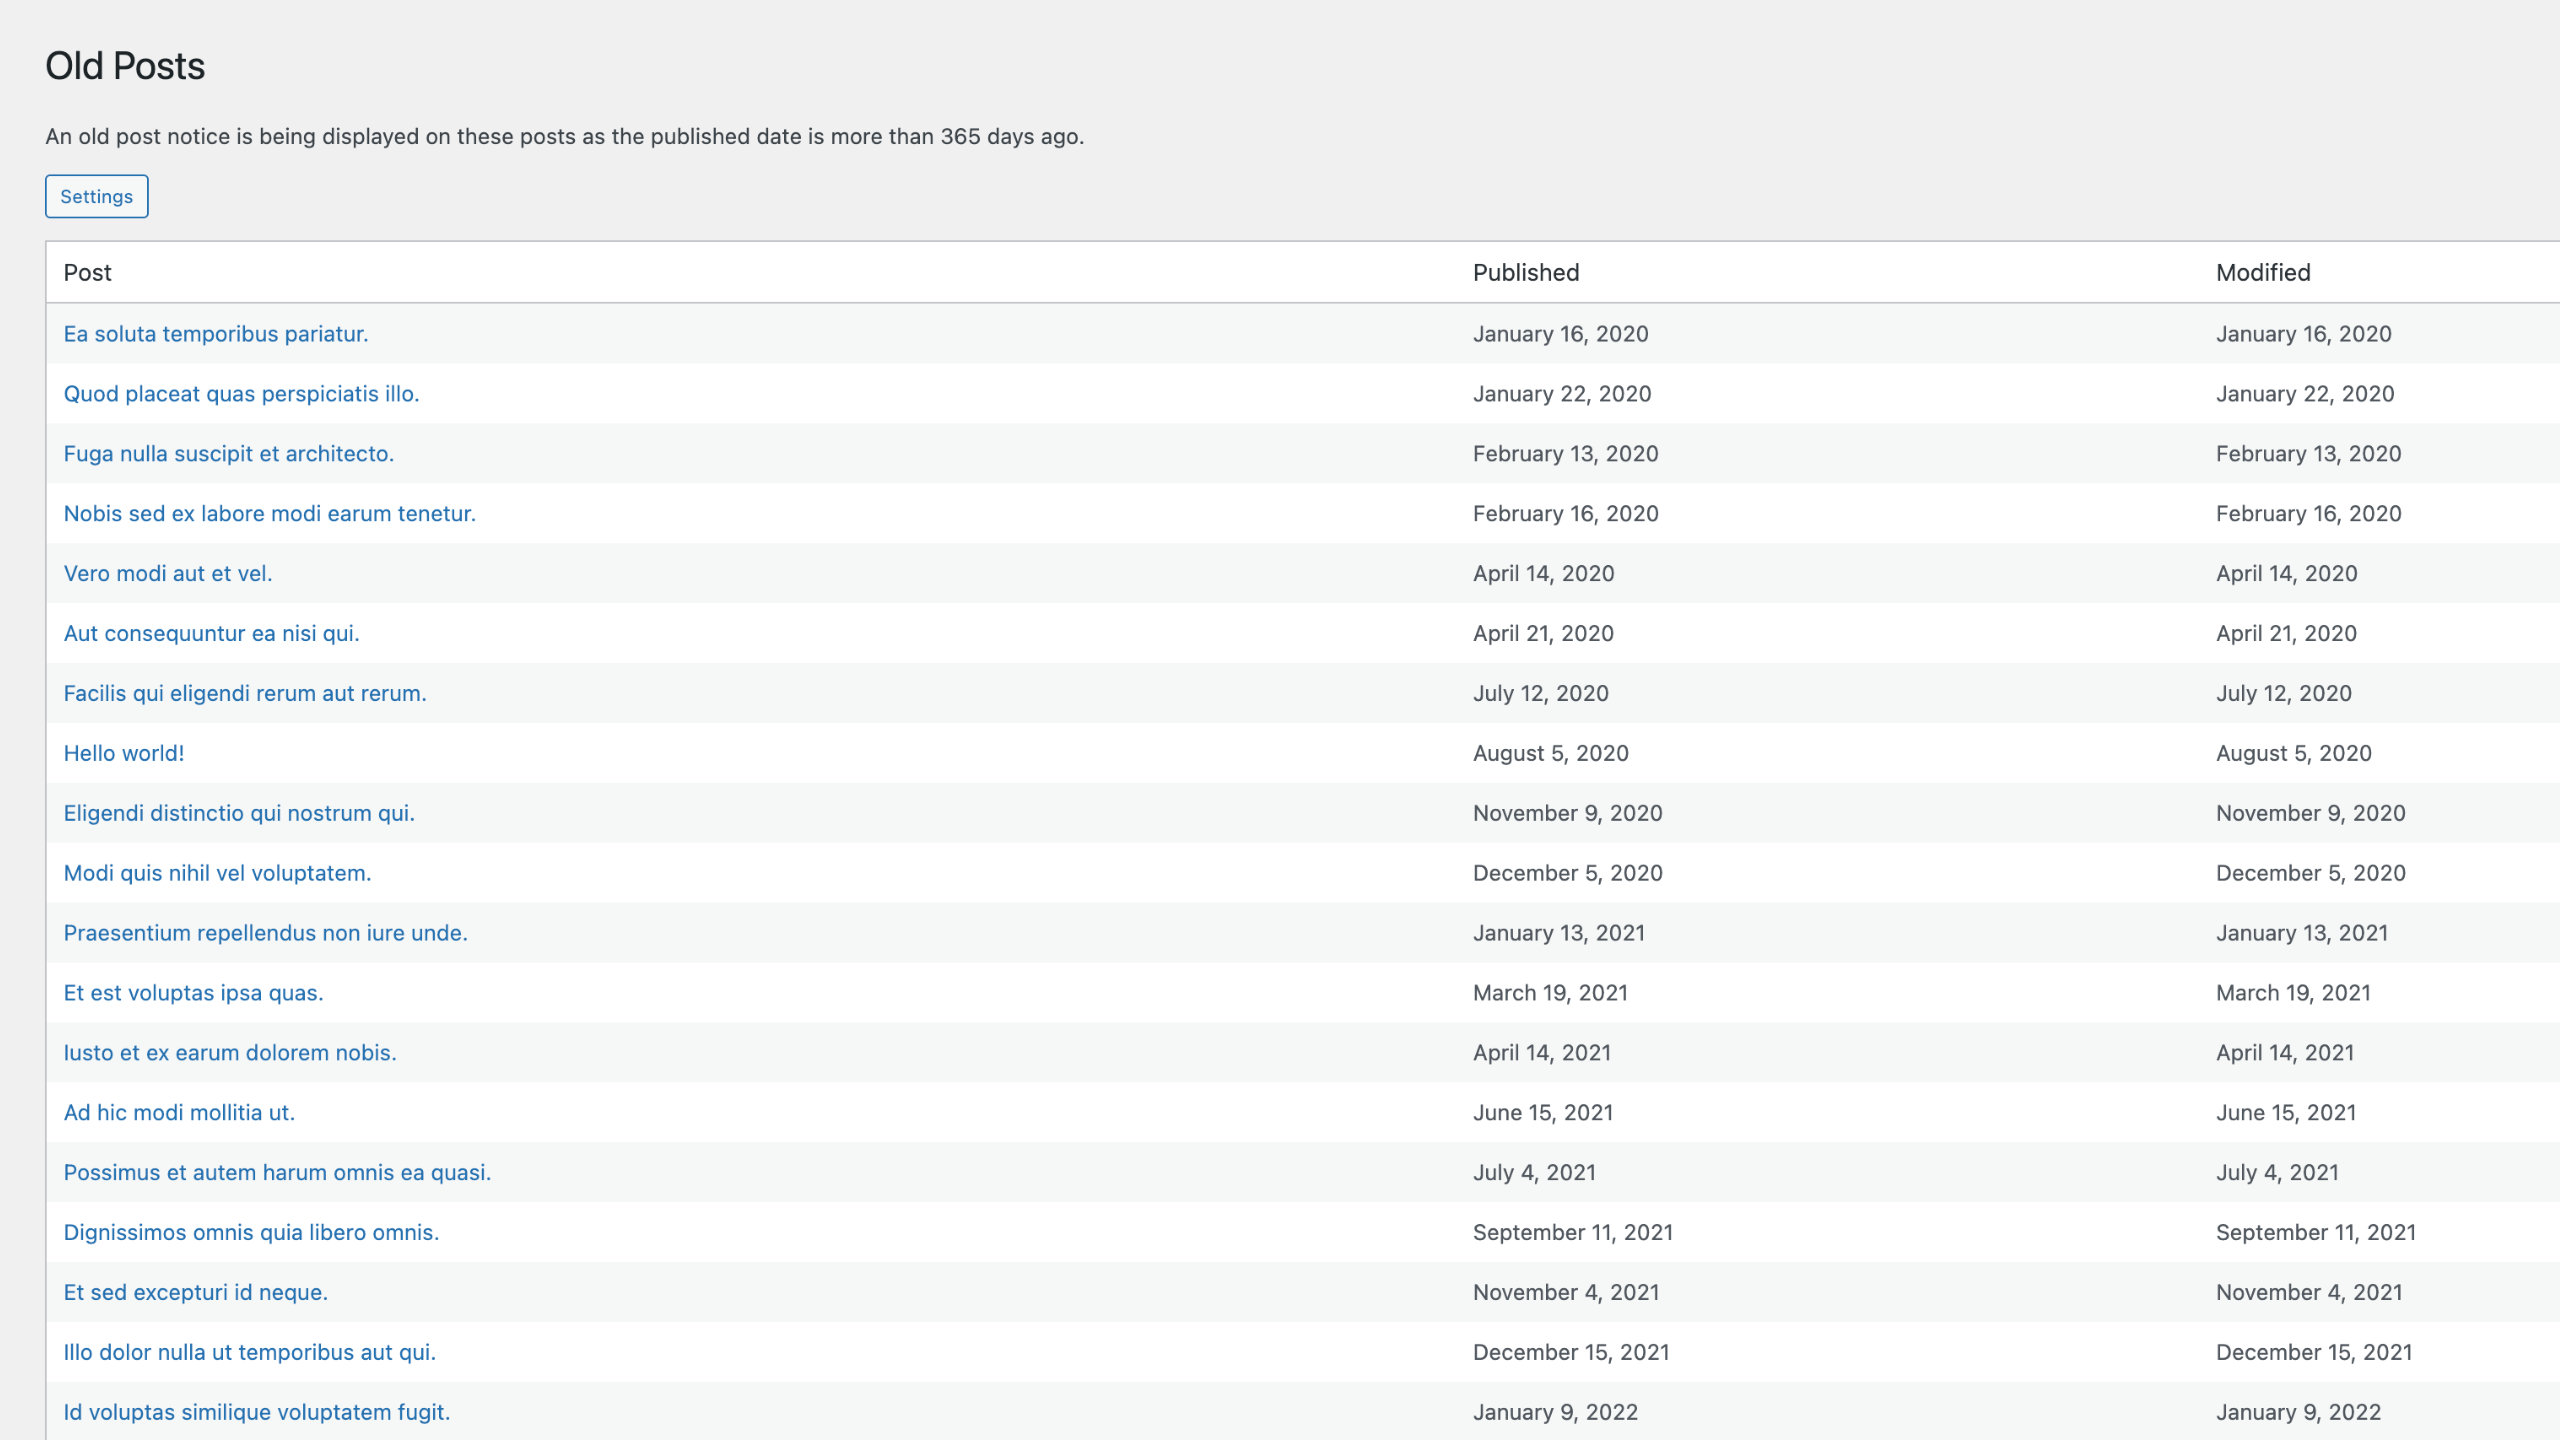Open post 'Quod placeat quas perspiciatis illo.'
The width and height of the screenshot is (2560, 1440).
click(x=241, y=394)
